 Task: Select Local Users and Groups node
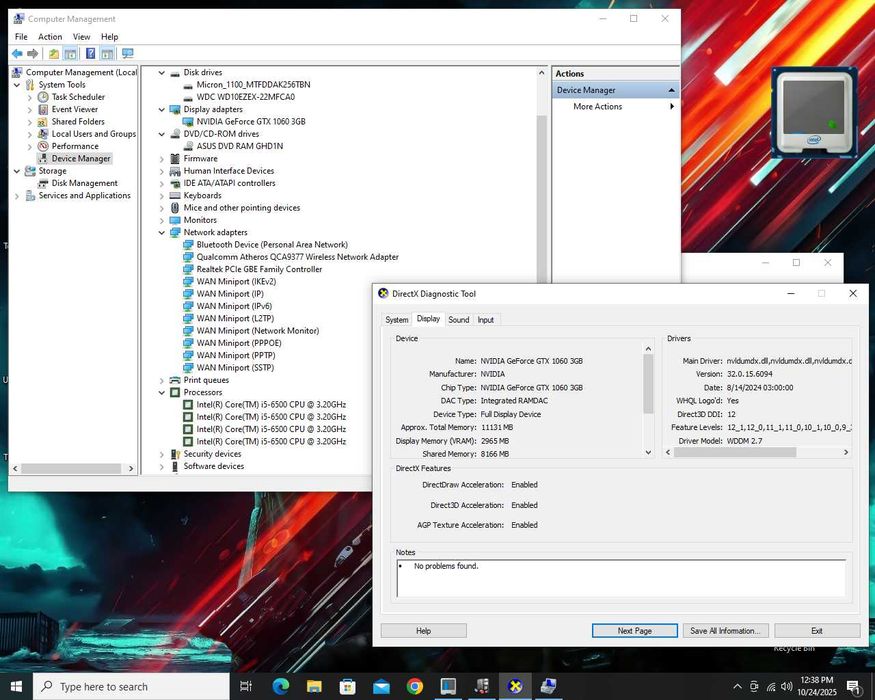(x=94, y=133)
